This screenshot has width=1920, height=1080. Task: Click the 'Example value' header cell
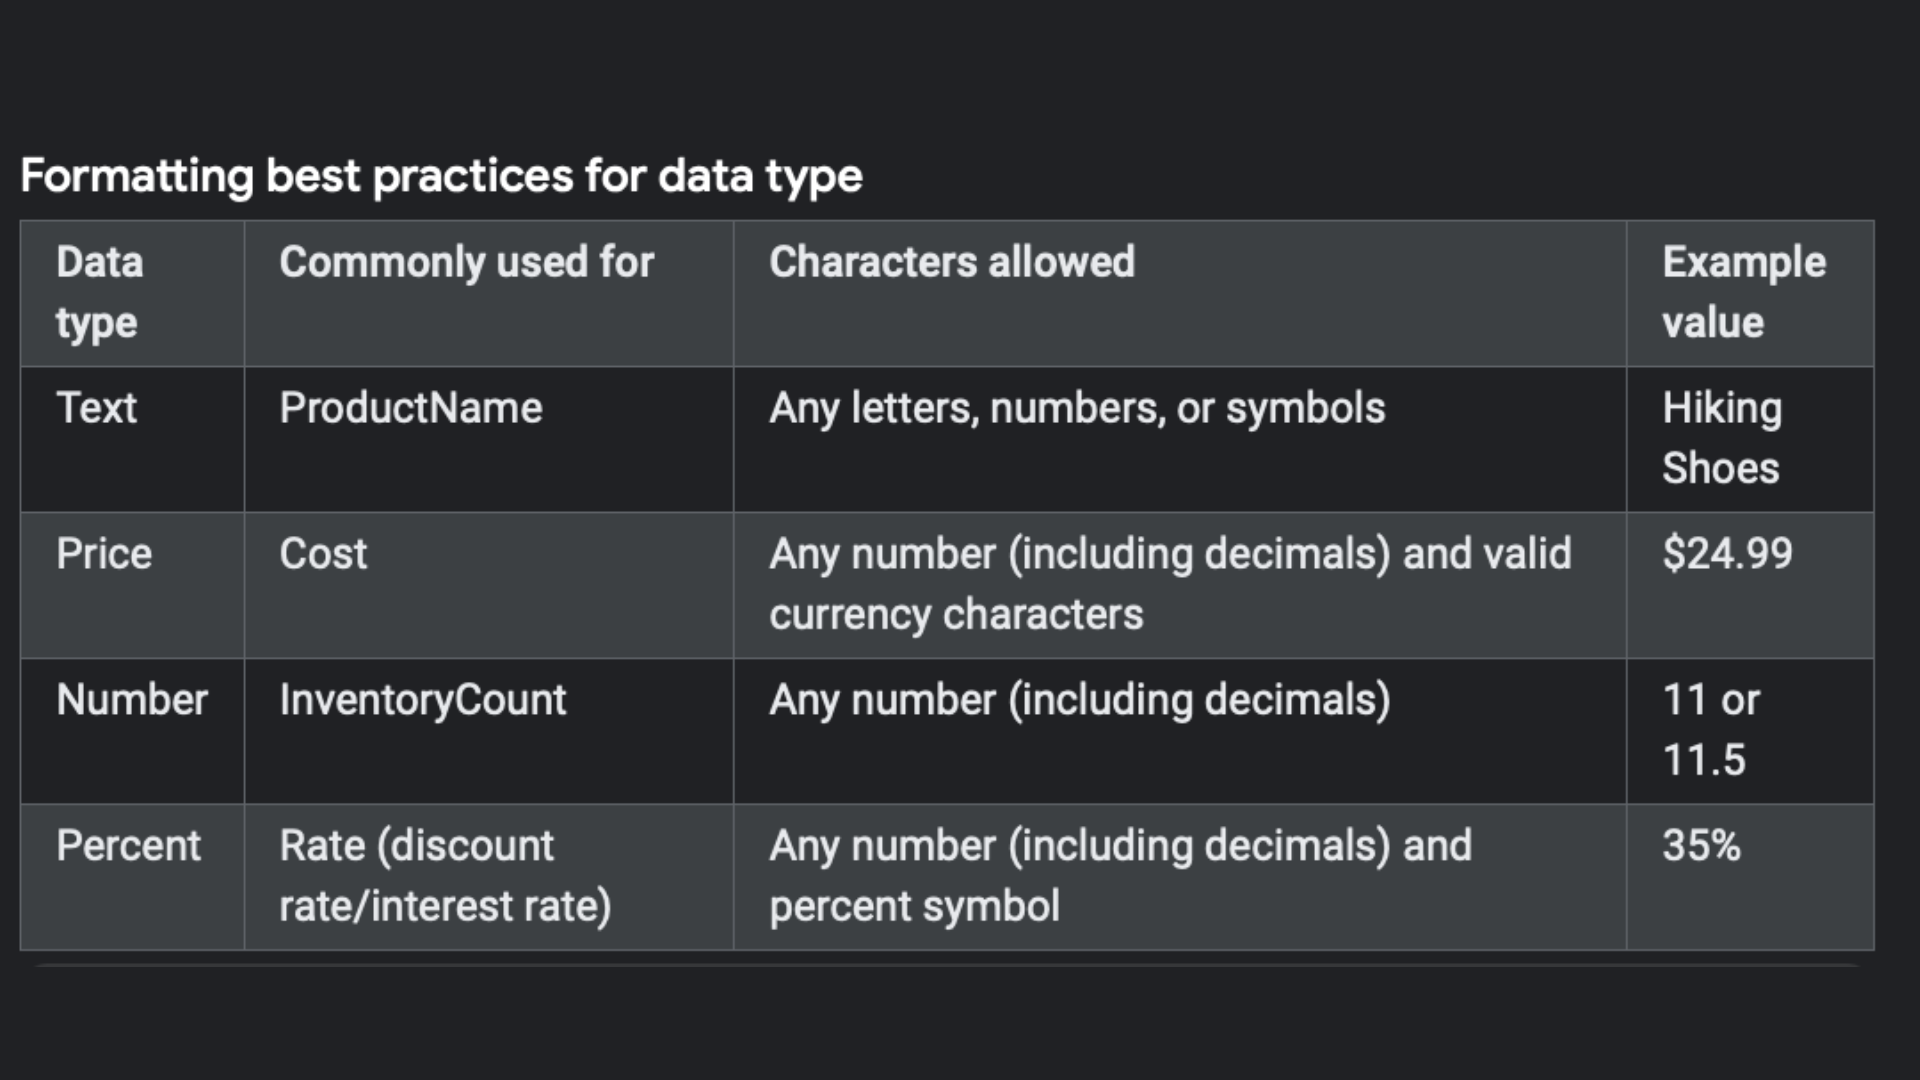coord(1750,293)
